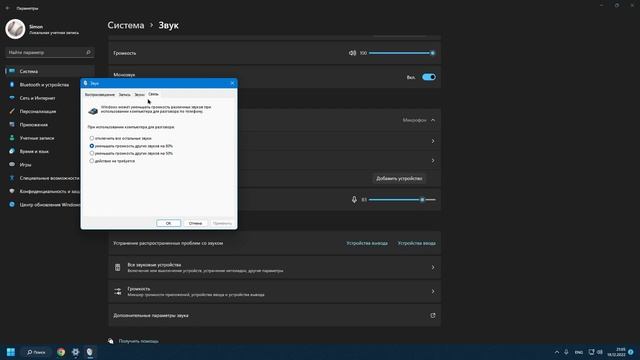640x360 pixels.
Task: Click the Найти параметр search field
Action: [x=49, y=52]
